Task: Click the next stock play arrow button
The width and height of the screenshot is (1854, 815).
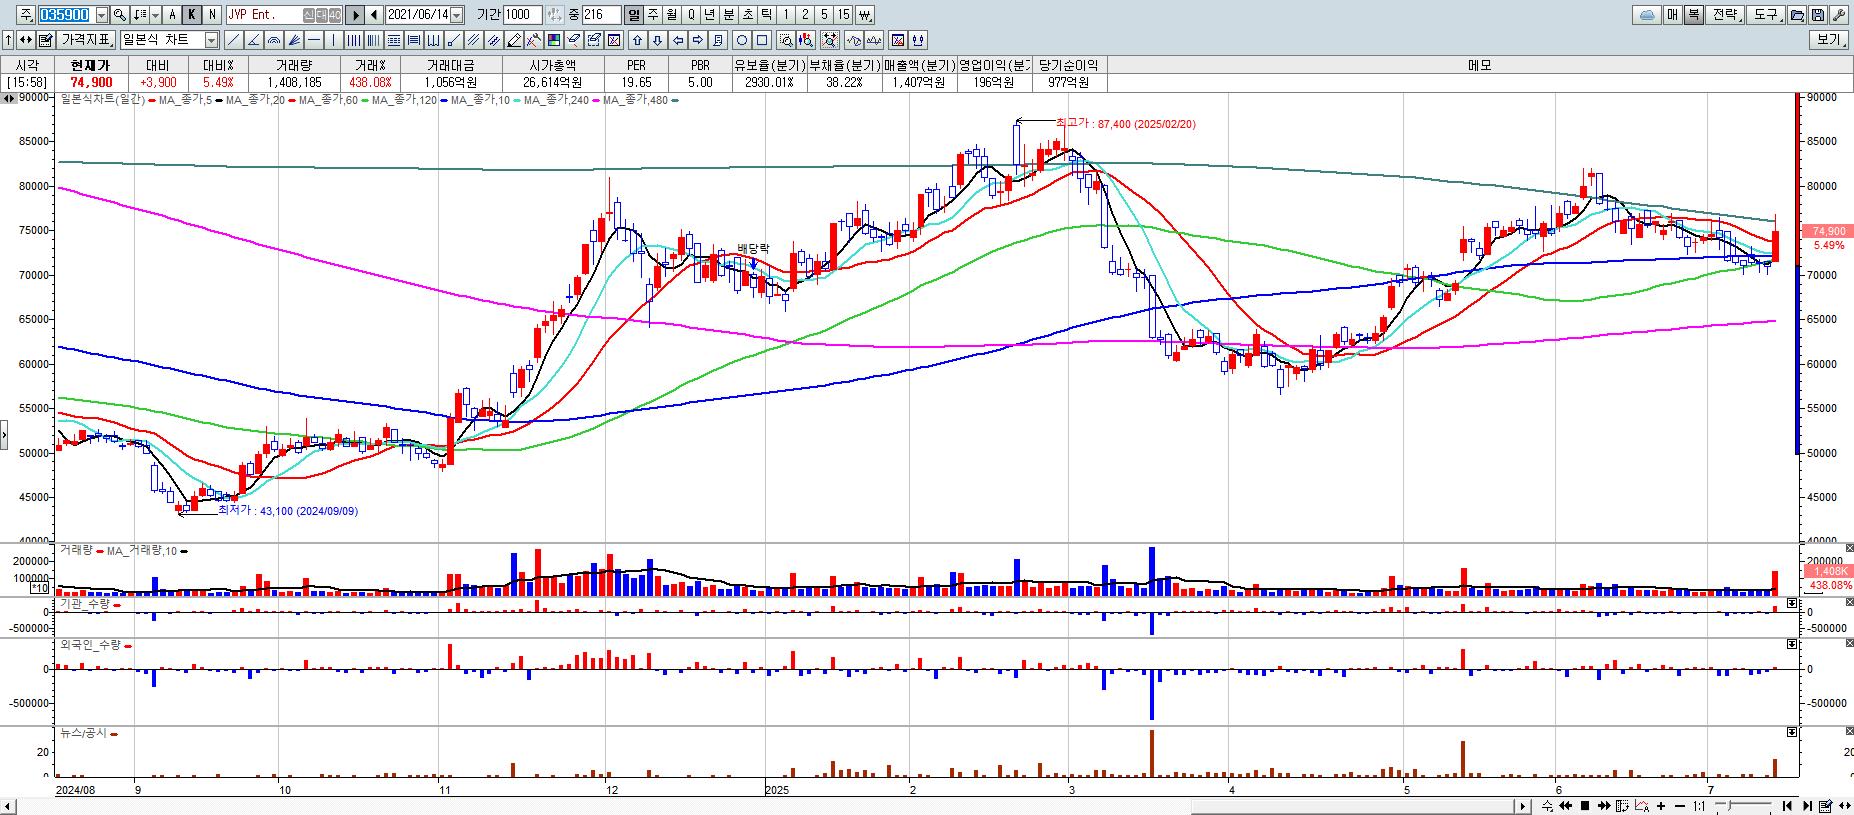Action: tap(355, 15)
